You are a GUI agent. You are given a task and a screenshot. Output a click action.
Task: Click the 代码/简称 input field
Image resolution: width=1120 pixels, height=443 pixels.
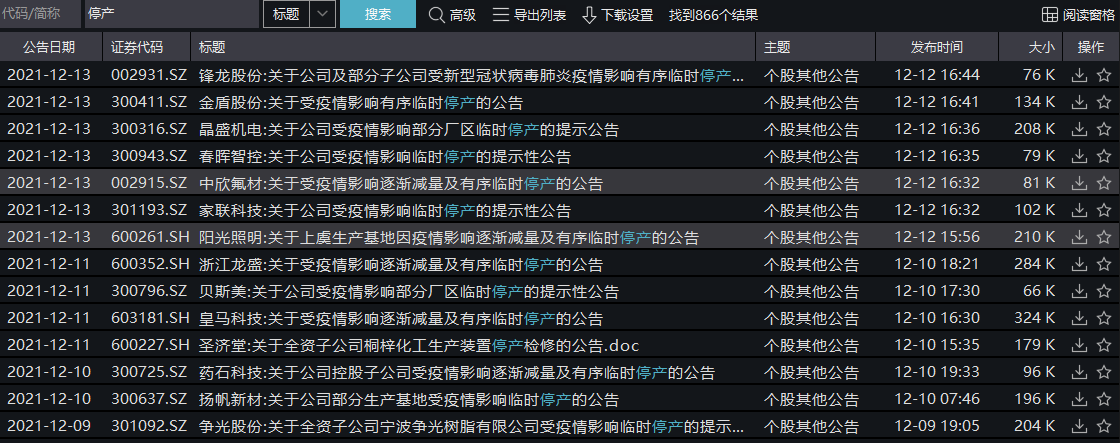40,14
